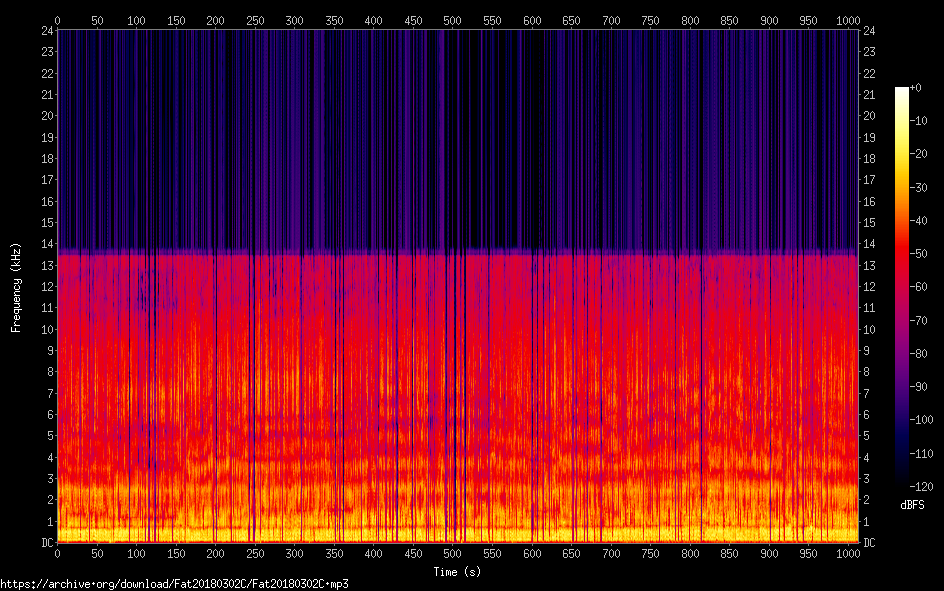Image resolution: width=944 pixels, height=591 pixels.
Task: Select the "+0" color scale label
Action: click(915, 88)
